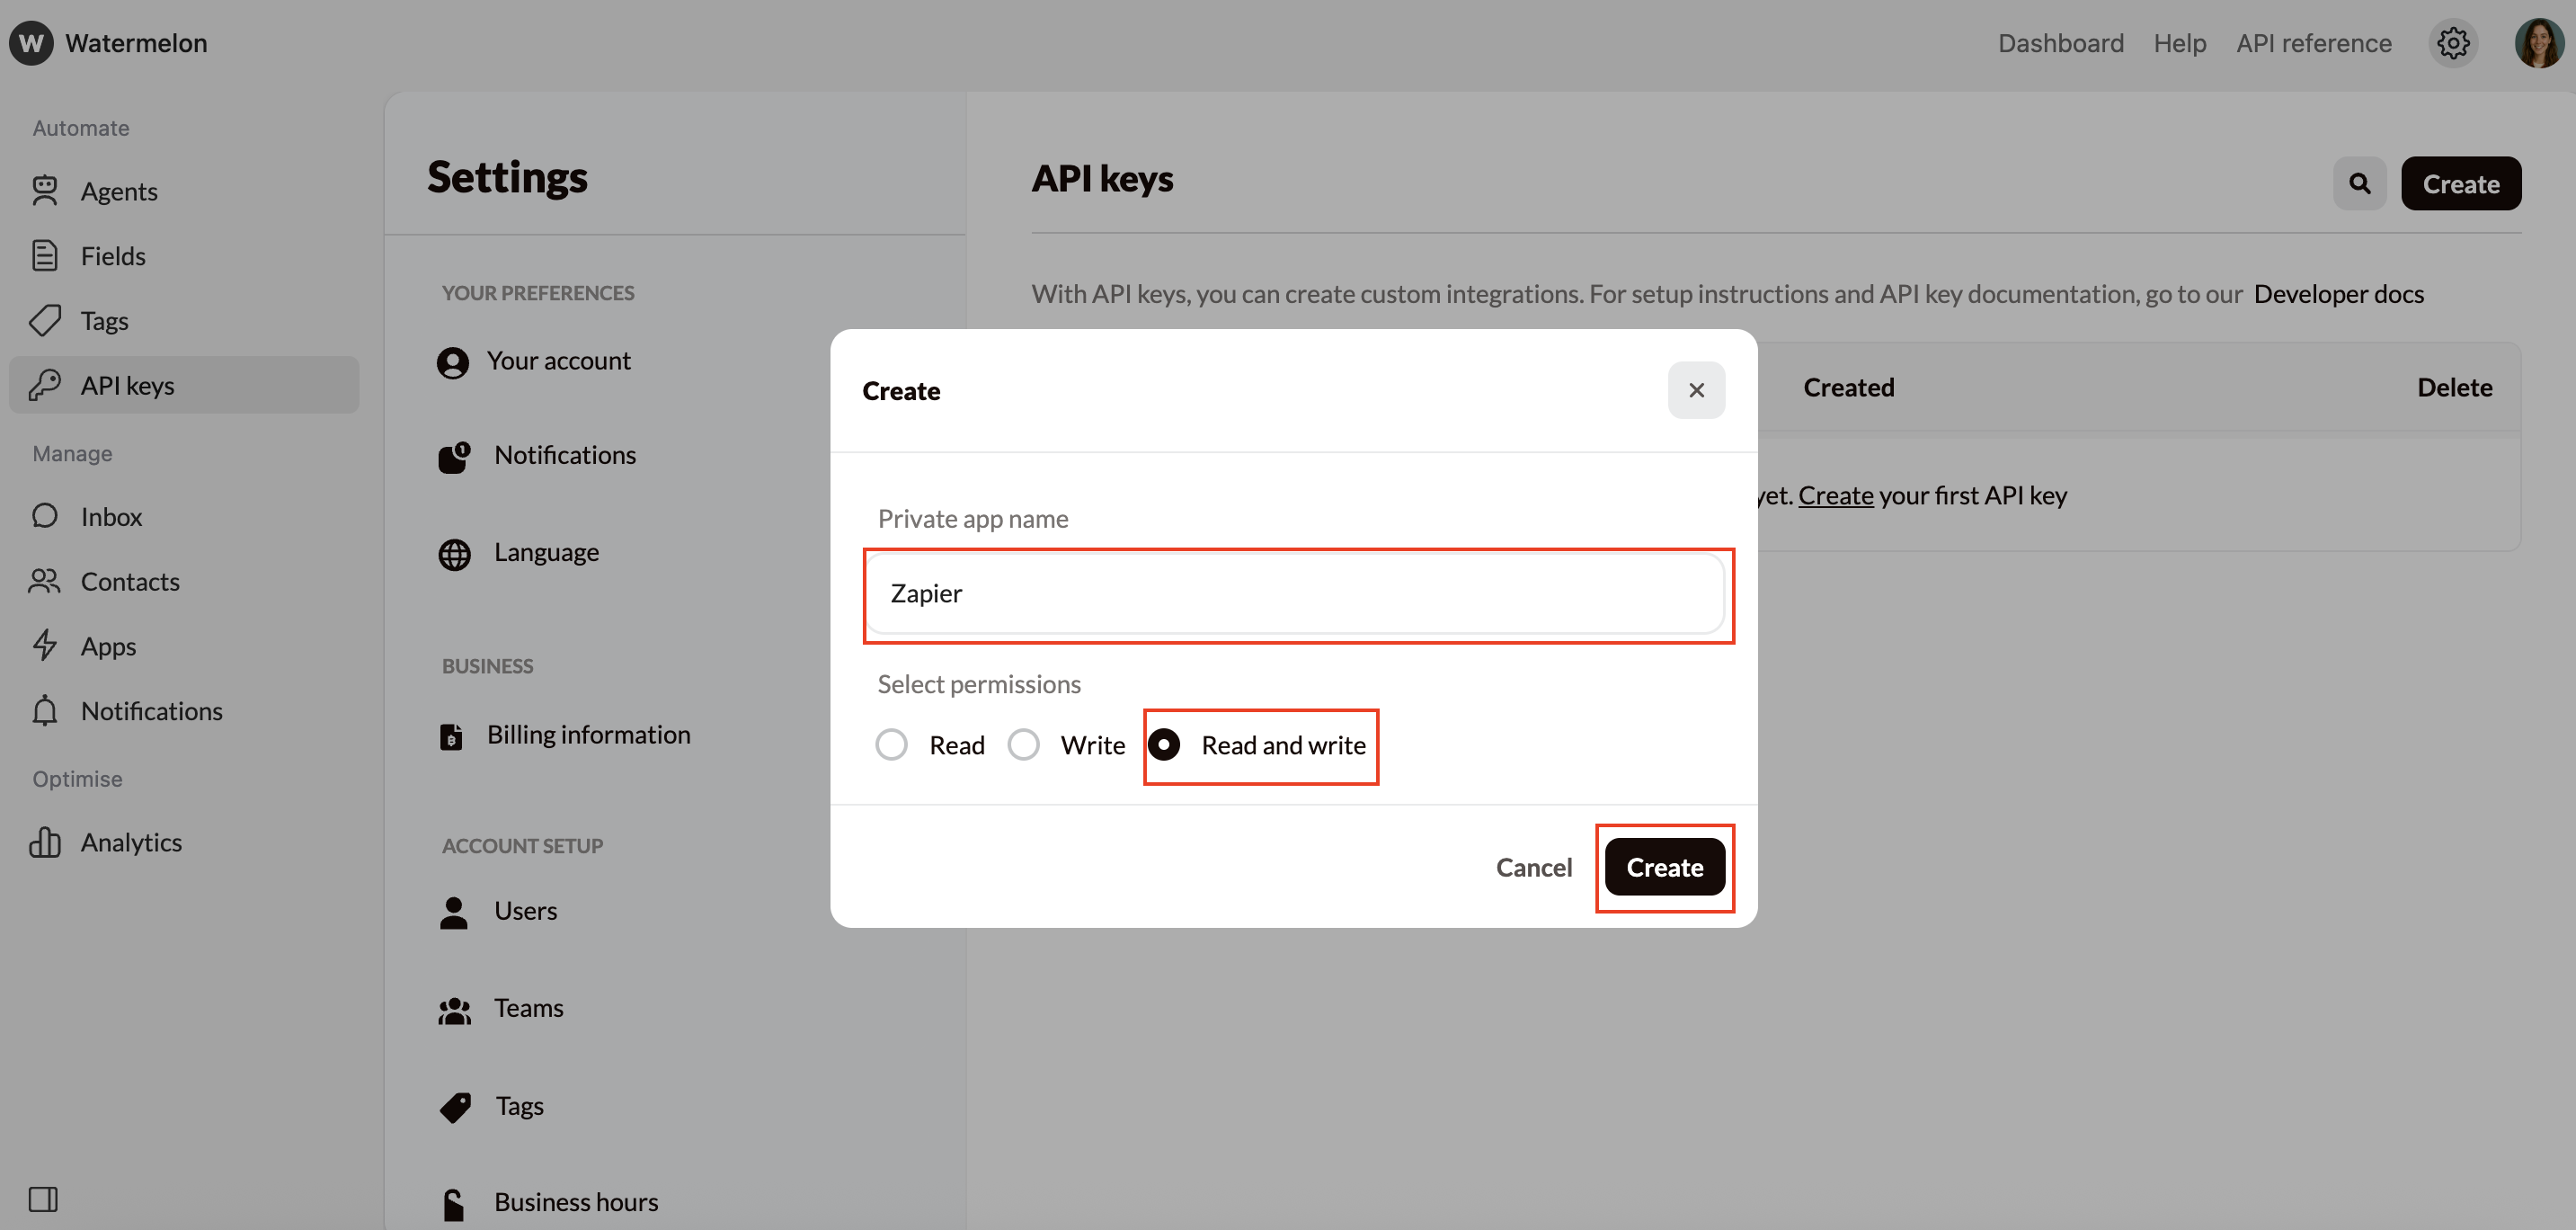This screenshot has height=1230, width=2576.
Task: Select the Read permission radio button
Action: point(891,744)
